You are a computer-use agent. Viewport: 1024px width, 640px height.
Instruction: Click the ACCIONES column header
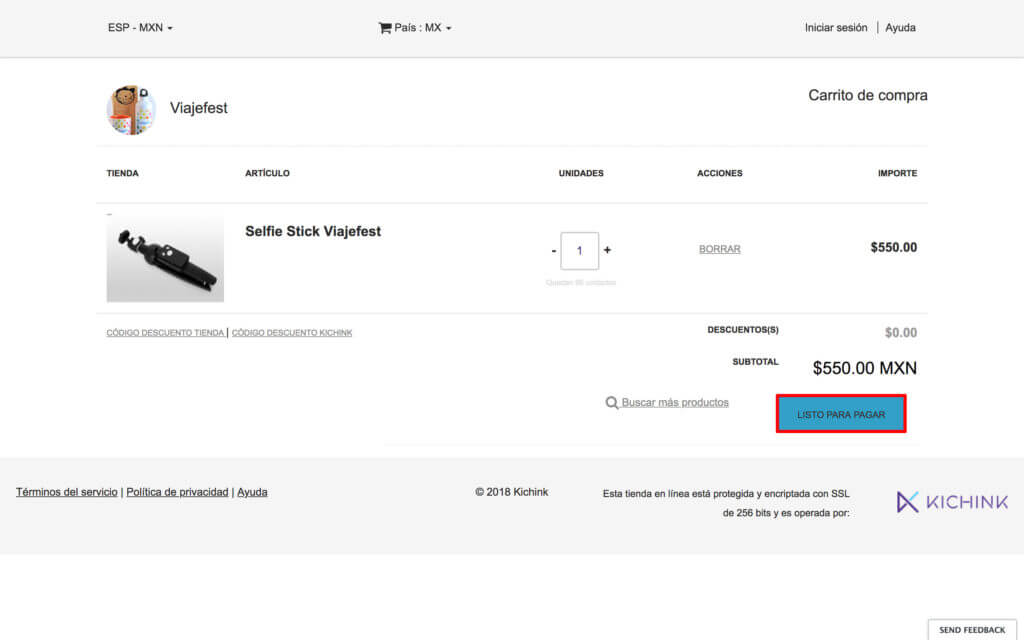point(720,173)
